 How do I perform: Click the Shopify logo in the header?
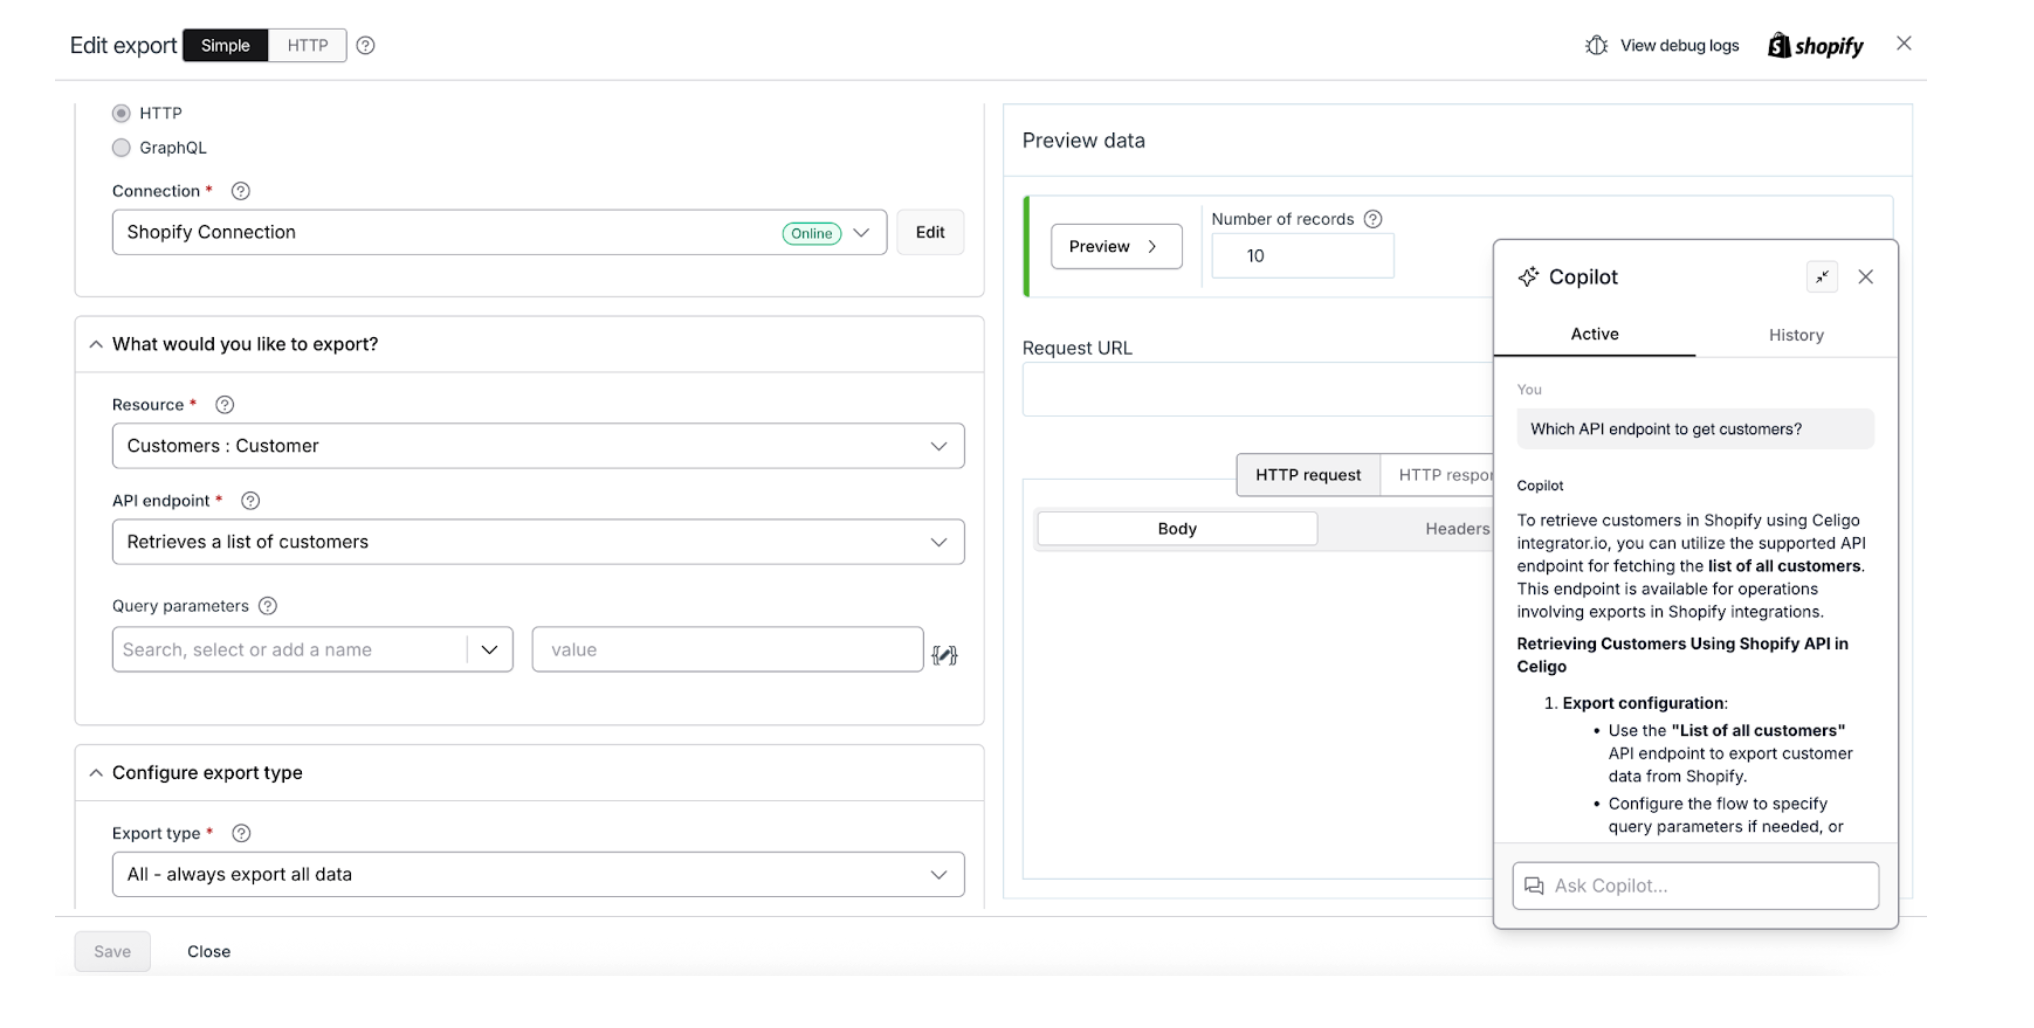click(x=1816, y=45)
